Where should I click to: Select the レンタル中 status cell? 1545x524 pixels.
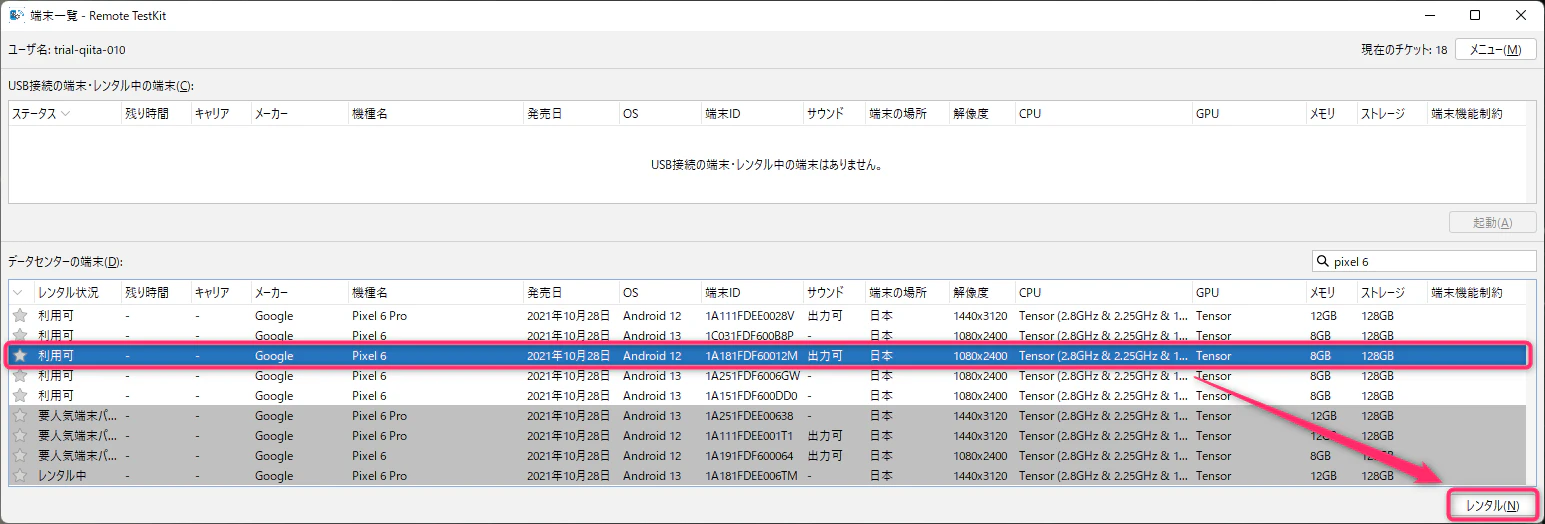coord(62,476)
